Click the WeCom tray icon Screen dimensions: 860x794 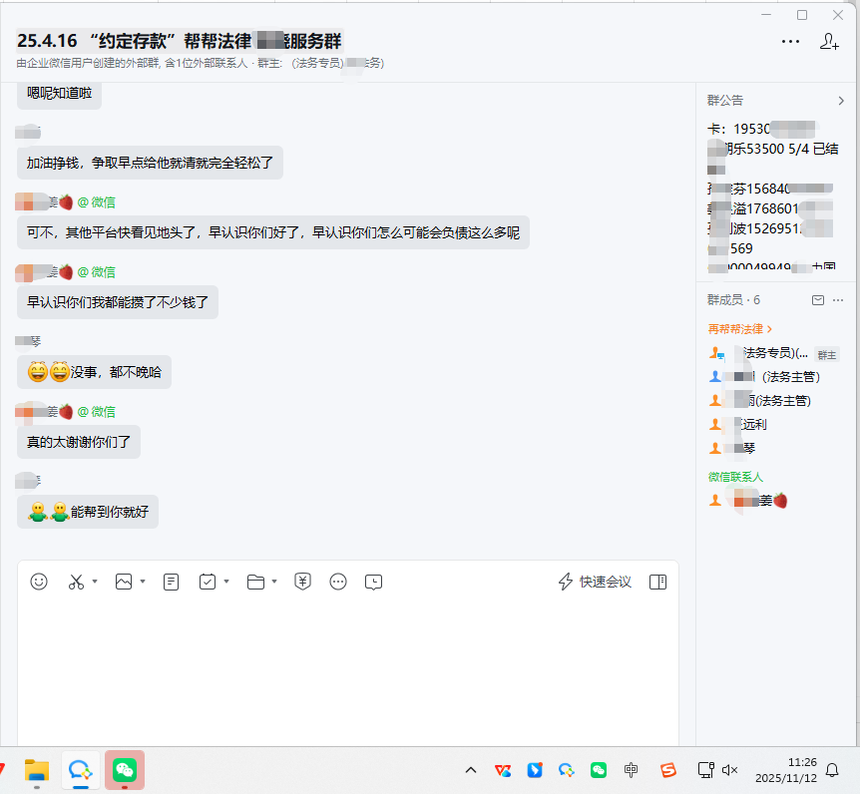(567, 770)
